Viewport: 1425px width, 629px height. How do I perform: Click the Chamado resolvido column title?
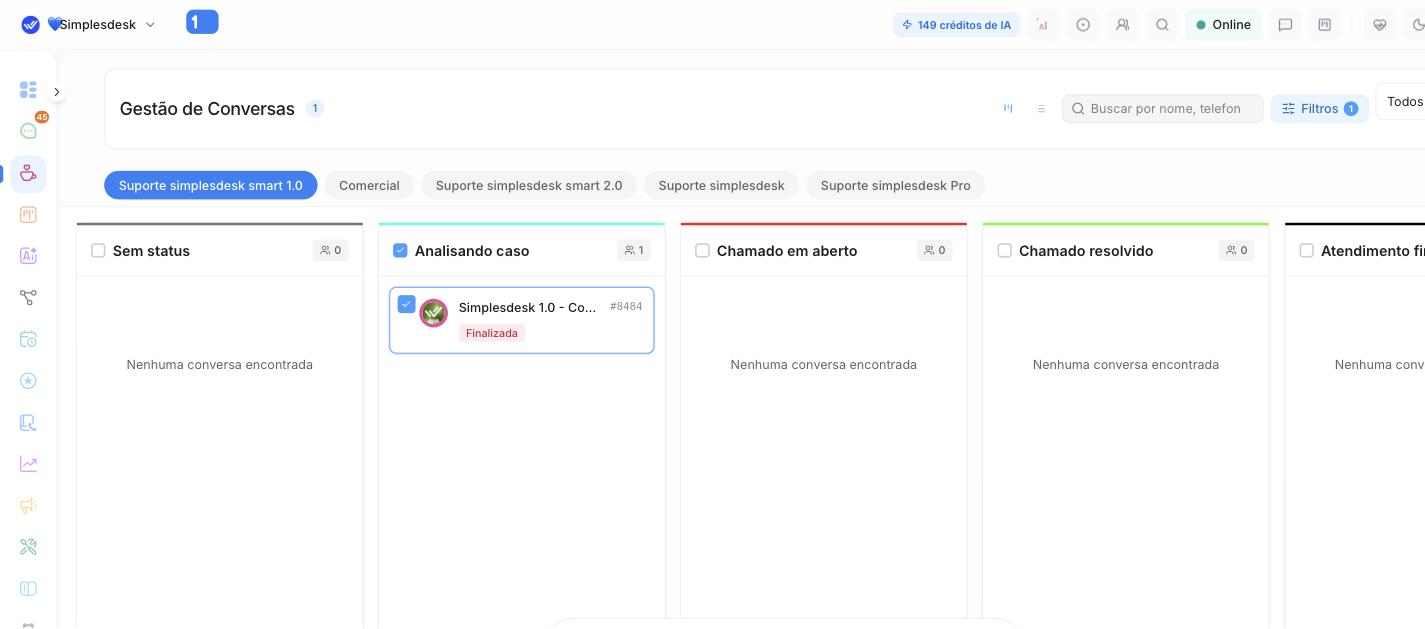click(x=1086, y=251)
